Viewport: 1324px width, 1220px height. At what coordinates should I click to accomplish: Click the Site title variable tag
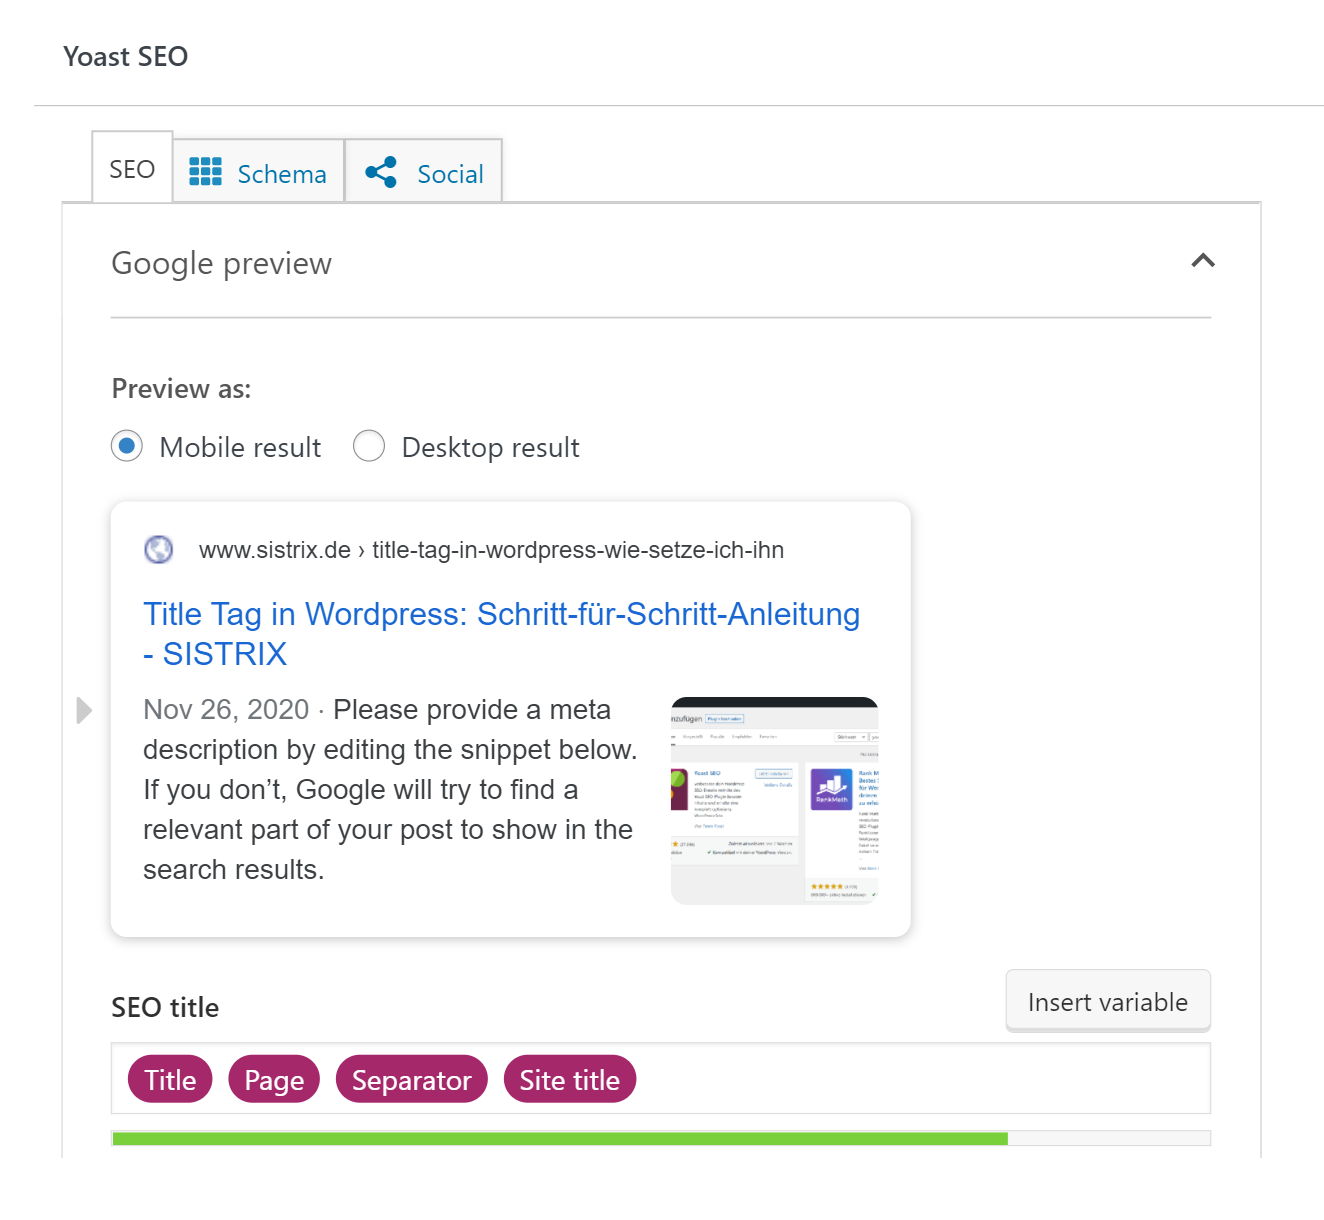pos(569,1080)
